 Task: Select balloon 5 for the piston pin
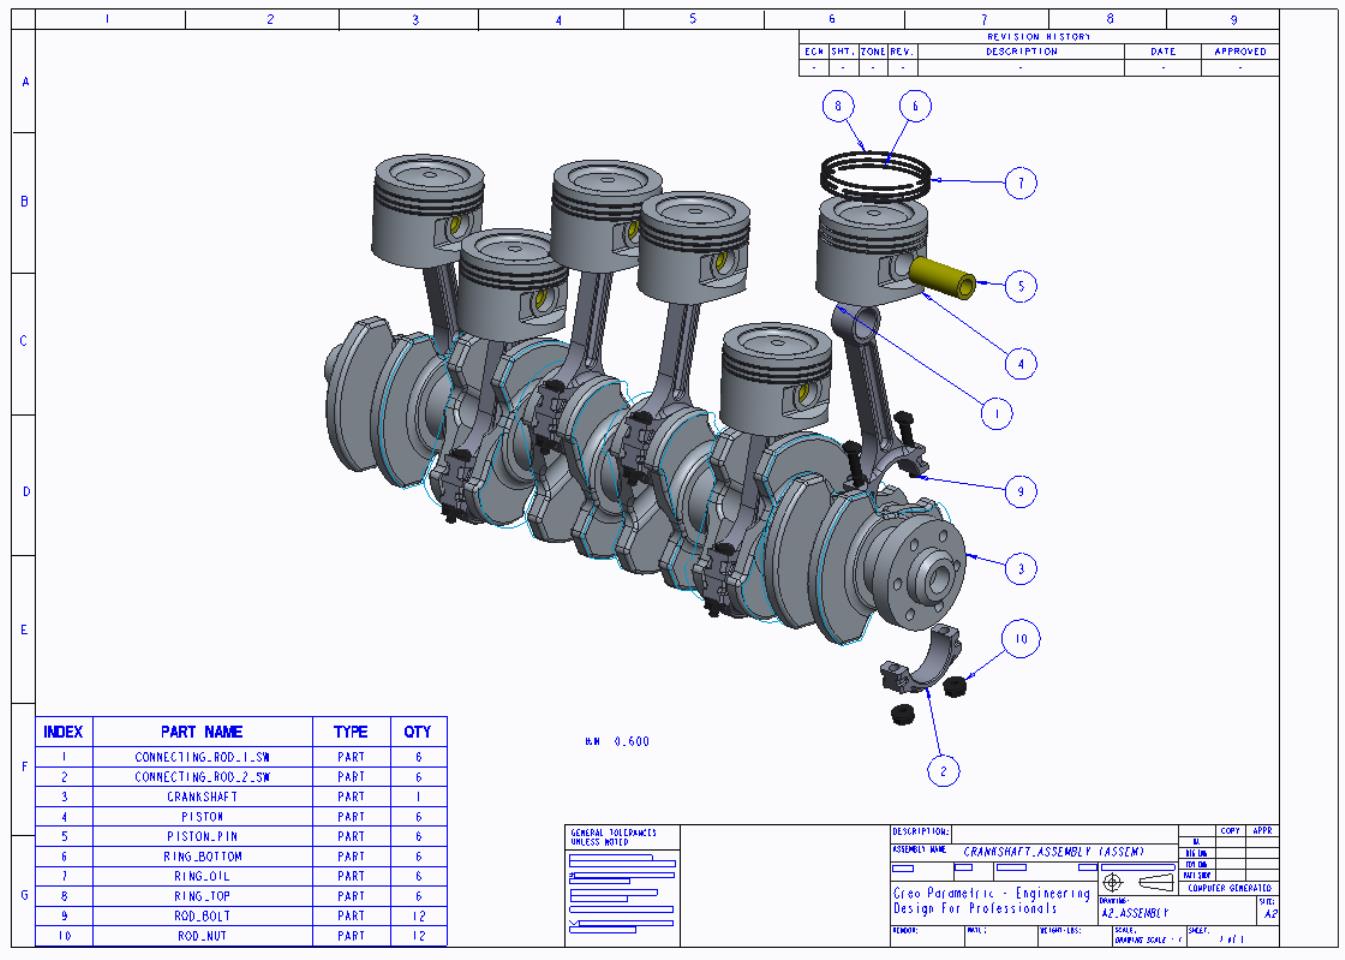(1020, 286)
